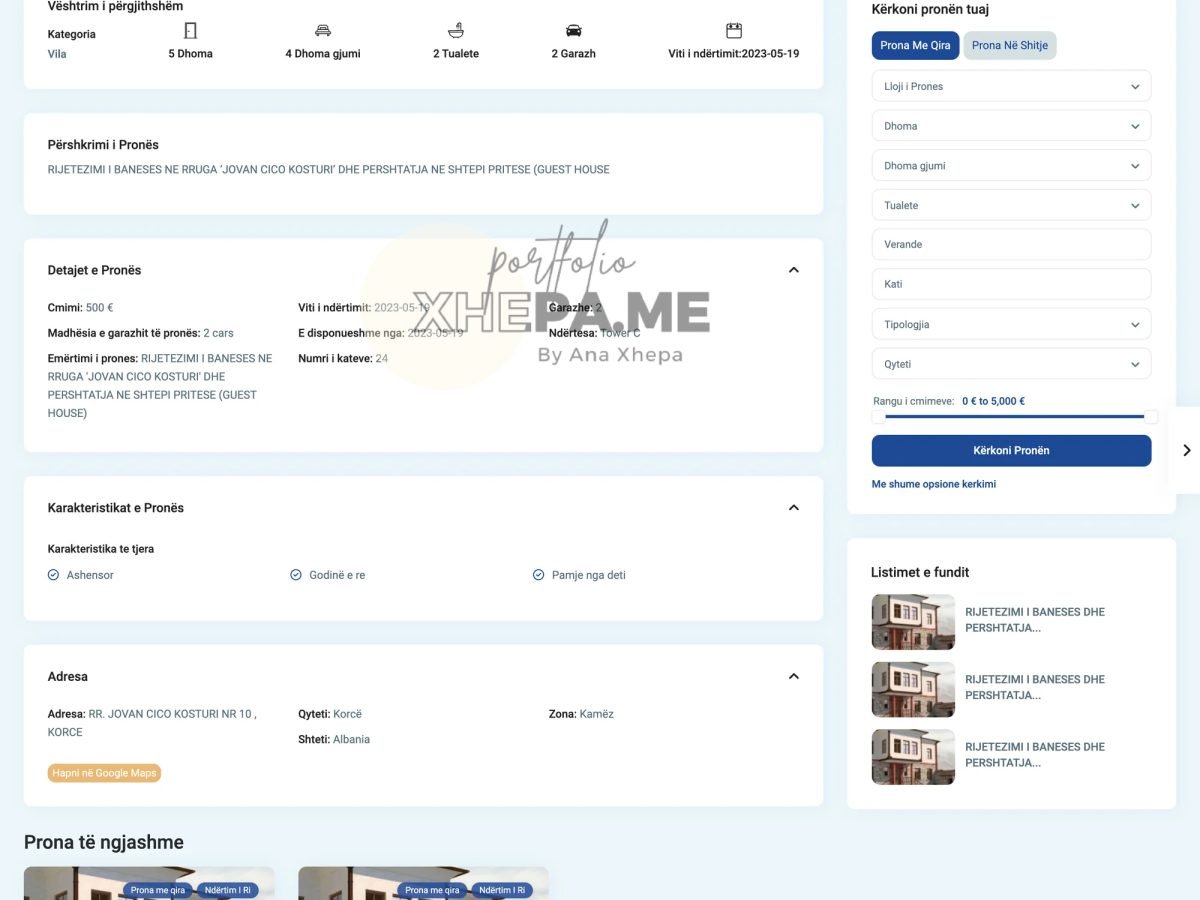Screen dimensions: 1200x900
Task: Click the calendar icon for Viti i ndërtimit
Action: (x=734, y=30)
